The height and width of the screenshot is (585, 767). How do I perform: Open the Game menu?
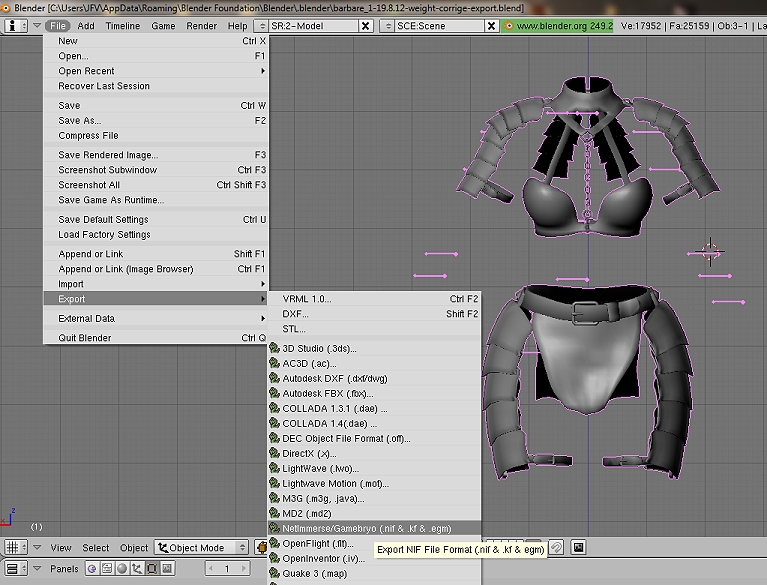(x=163, y=26)
